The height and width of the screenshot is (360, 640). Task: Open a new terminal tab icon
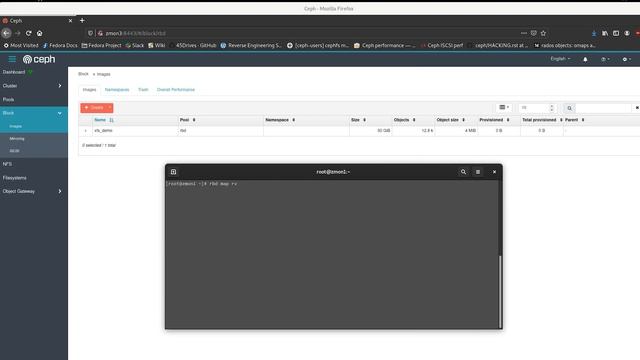pyautogui.click(x=173, y=172)
